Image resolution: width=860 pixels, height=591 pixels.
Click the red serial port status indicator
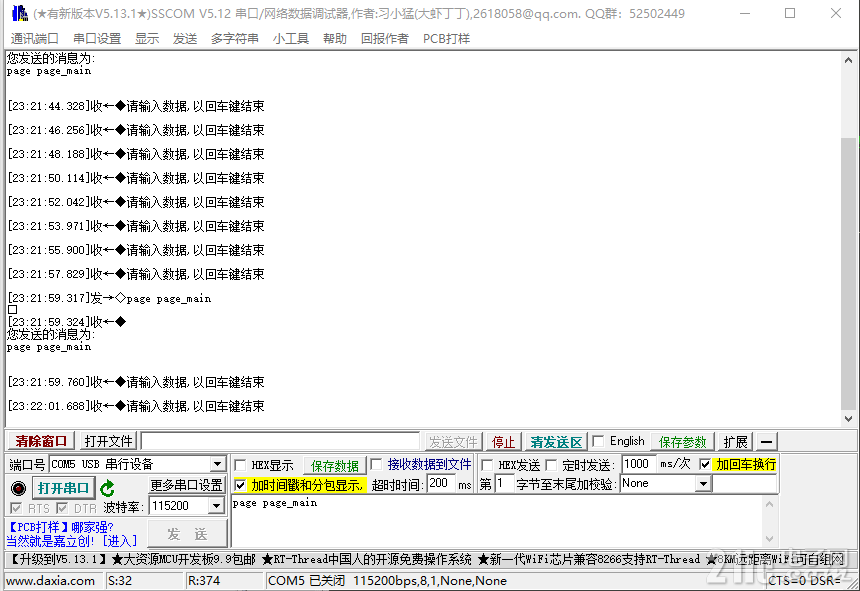18,487
